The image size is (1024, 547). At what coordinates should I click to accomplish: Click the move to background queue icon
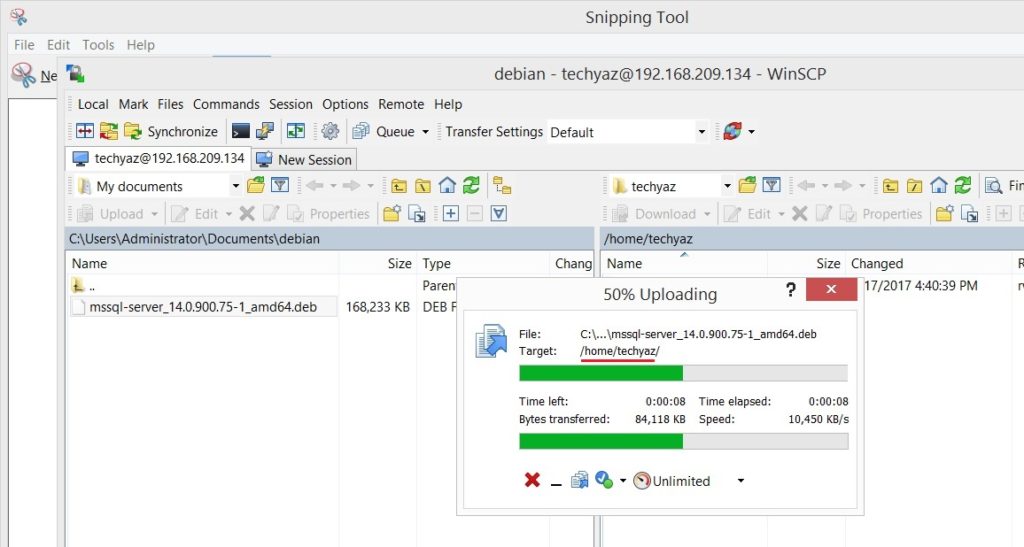[580, 481]
